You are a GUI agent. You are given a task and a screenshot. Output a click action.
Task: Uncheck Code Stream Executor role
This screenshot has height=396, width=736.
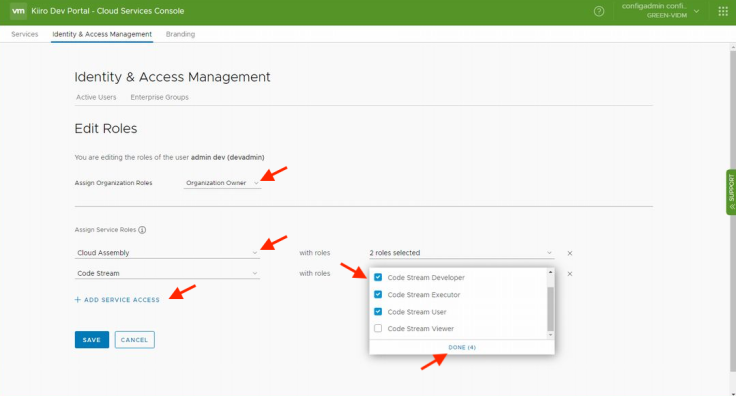pos(378,295)
